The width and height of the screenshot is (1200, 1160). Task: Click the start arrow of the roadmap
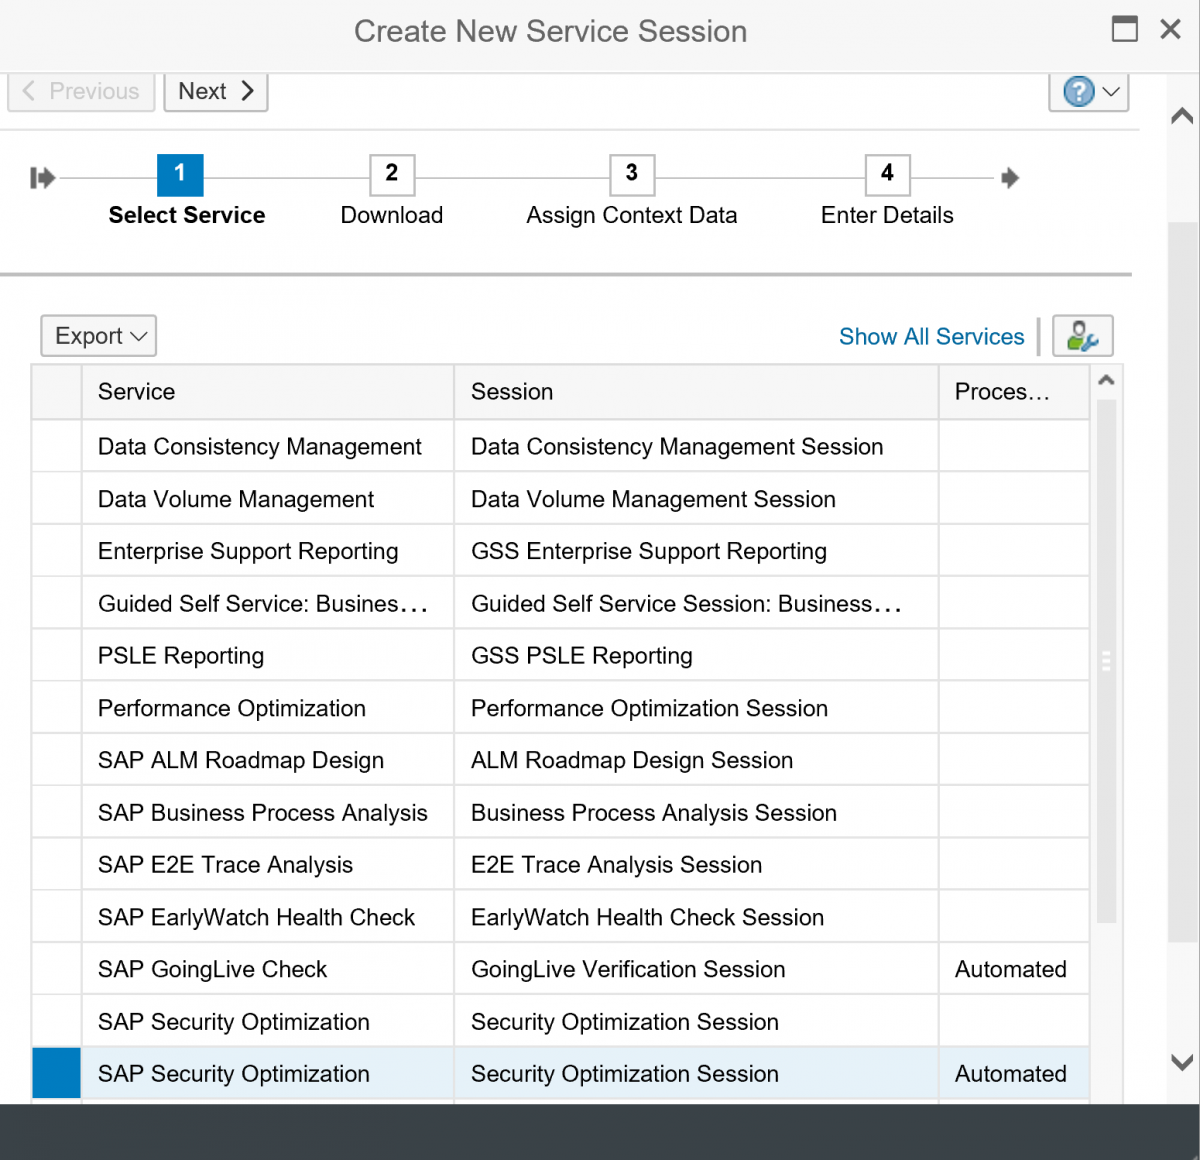tap(42, 177)
